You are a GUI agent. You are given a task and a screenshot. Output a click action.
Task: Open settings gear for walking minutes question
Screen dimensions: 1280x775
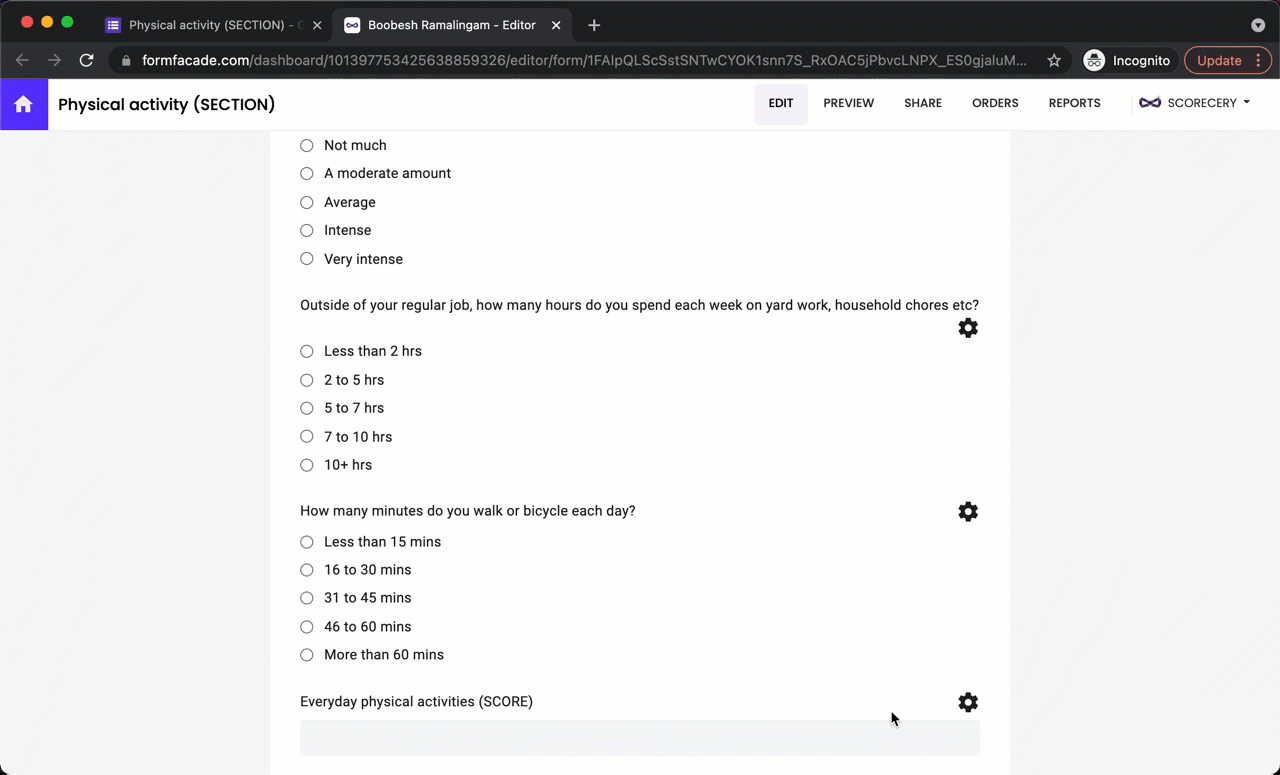coord(967,511)
